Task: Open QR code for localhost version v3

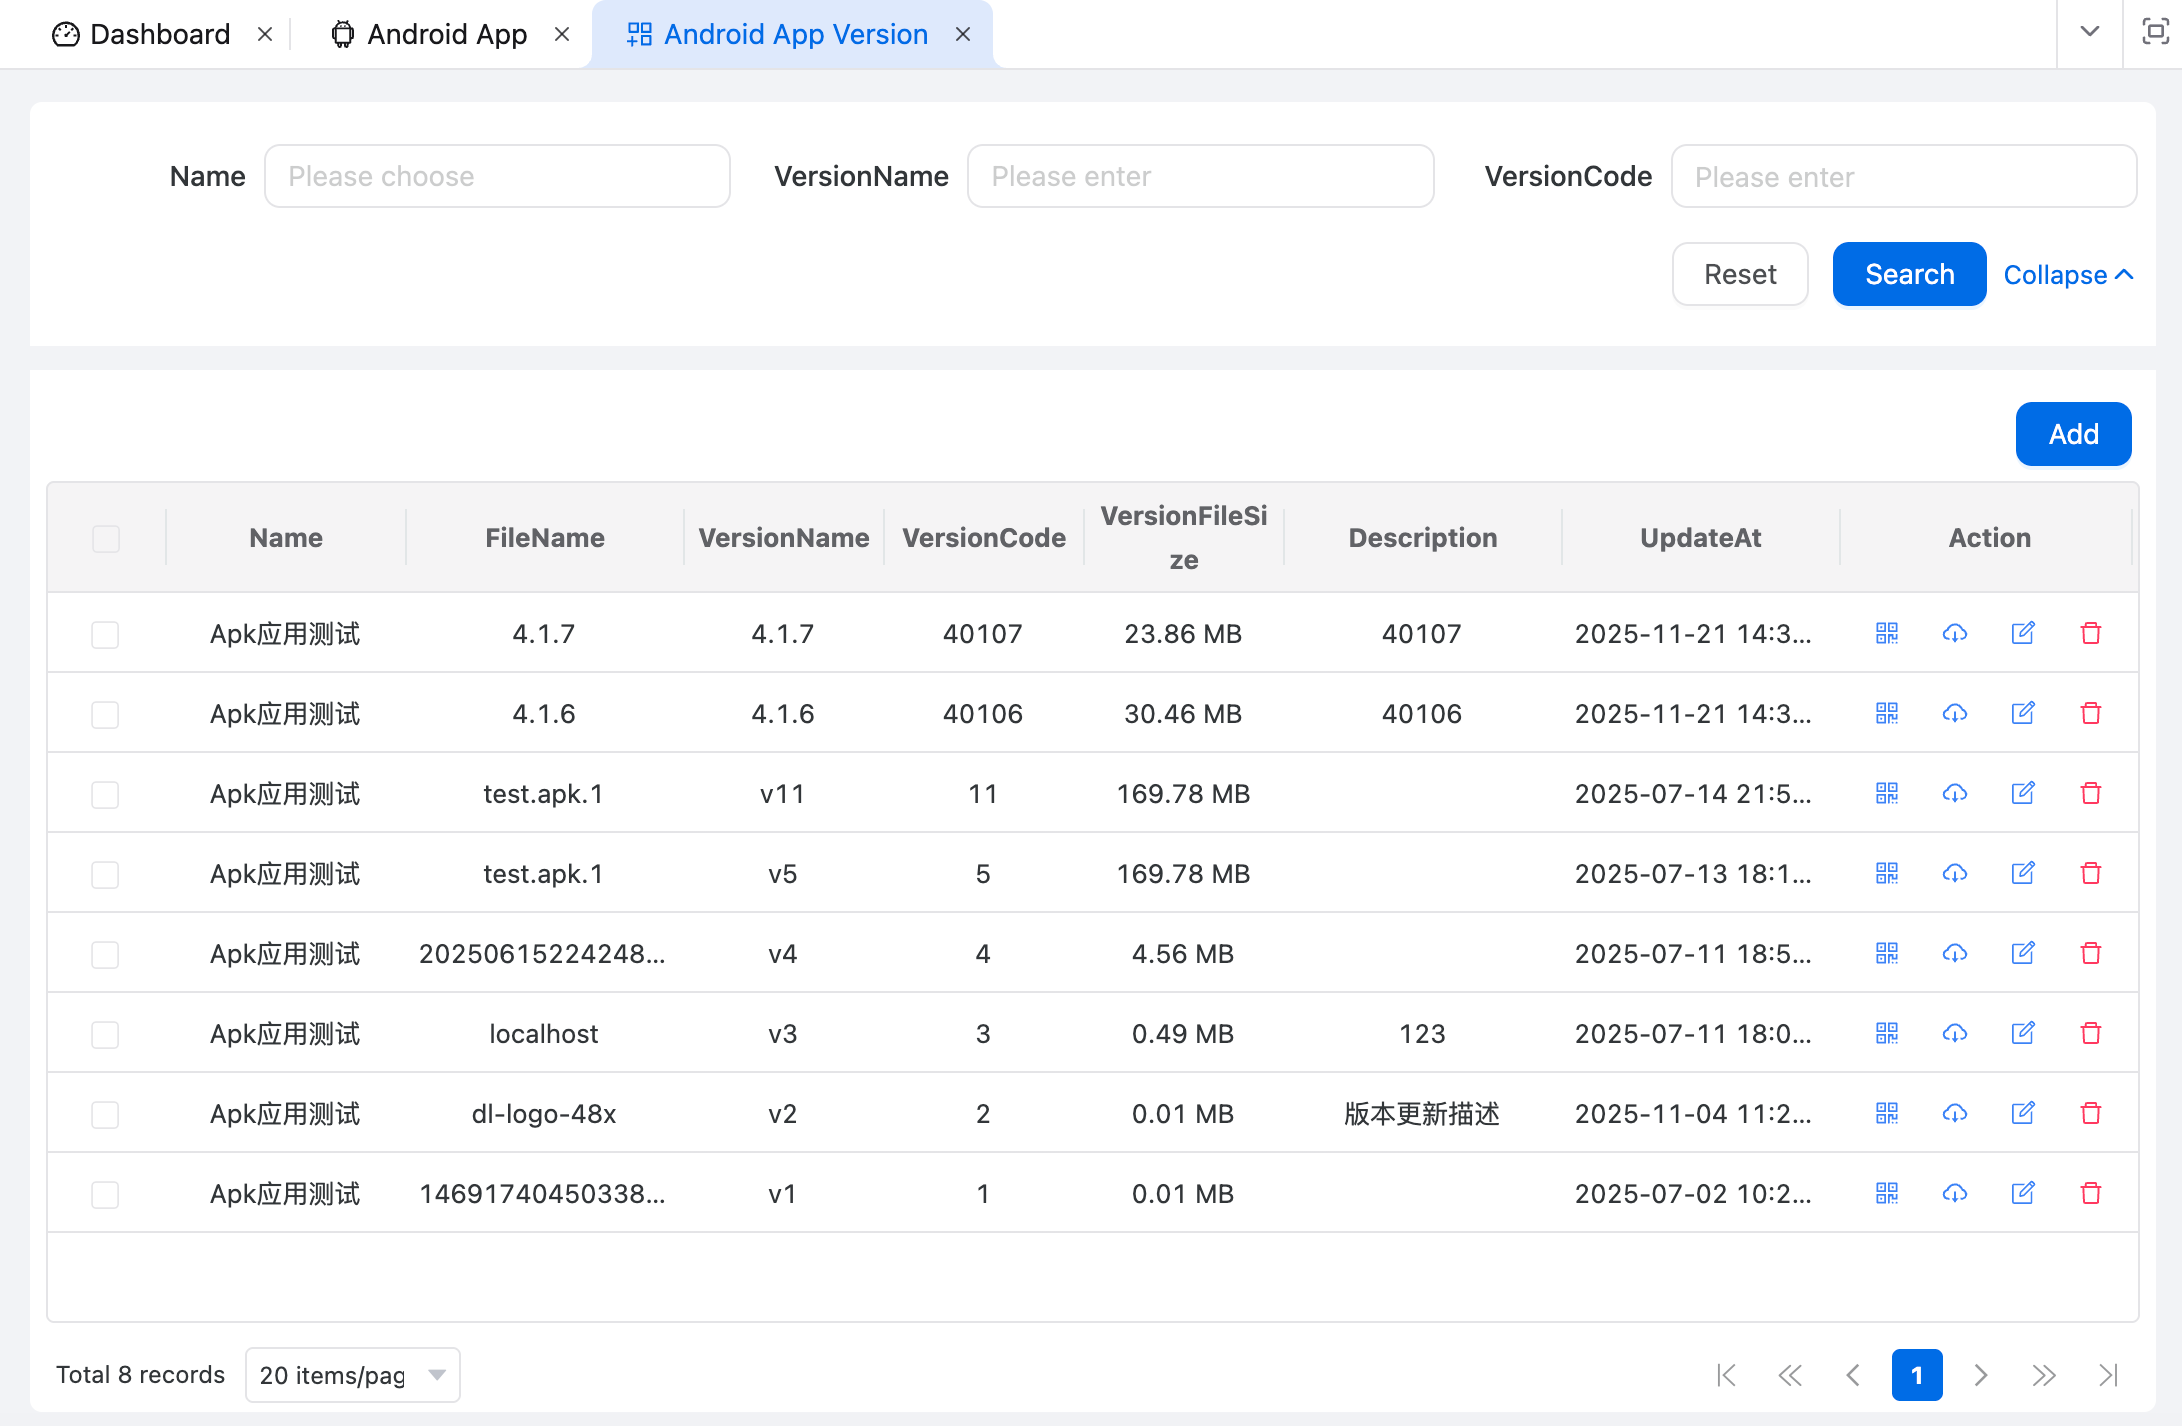Action: [x=1887, y=1033]
